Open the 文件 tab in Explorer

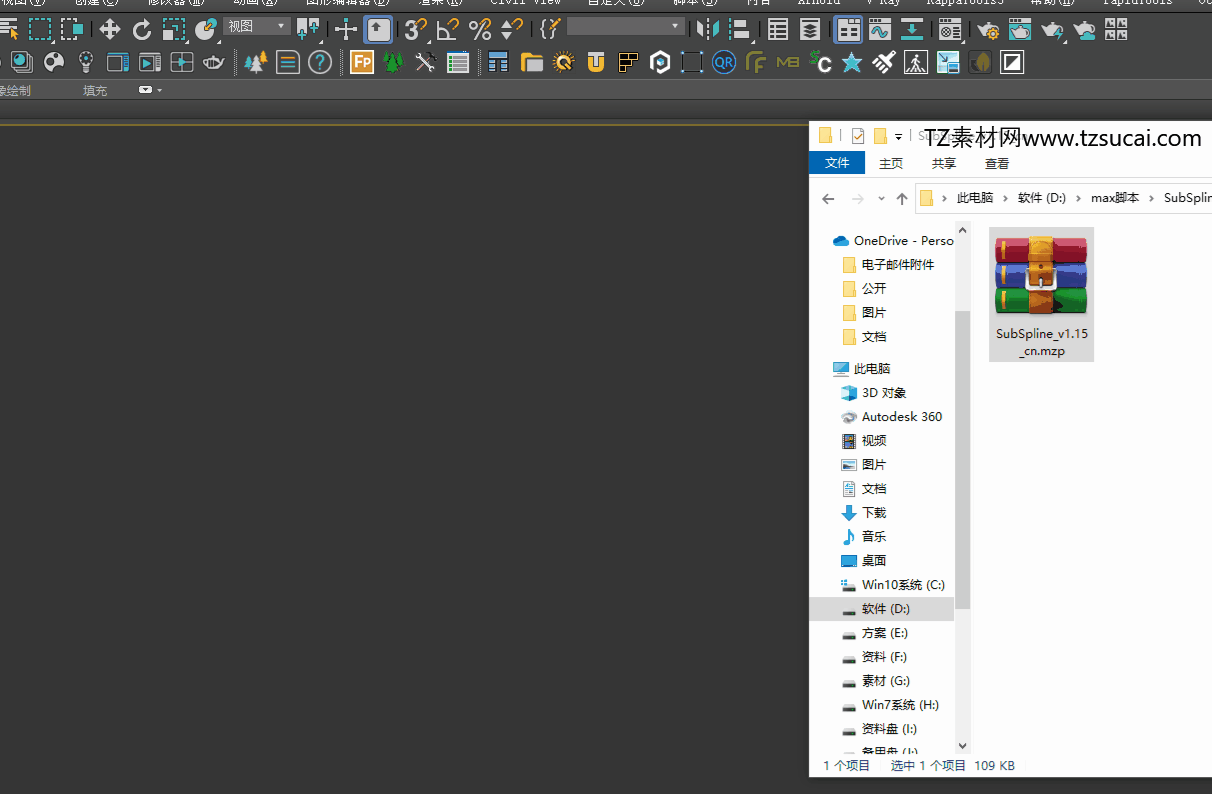(837, 163)
